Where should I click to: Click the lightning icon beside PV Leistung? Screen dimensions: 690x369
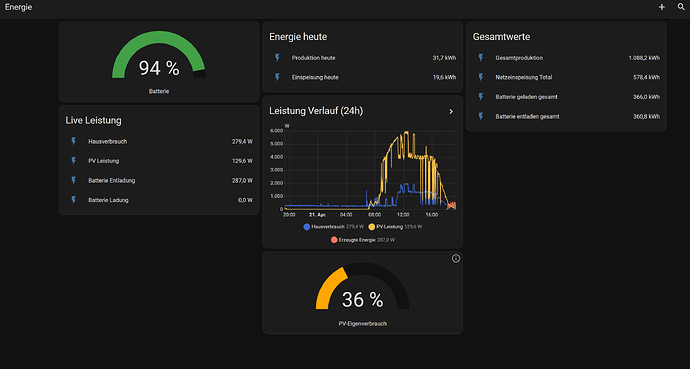[x=73, y=161]
